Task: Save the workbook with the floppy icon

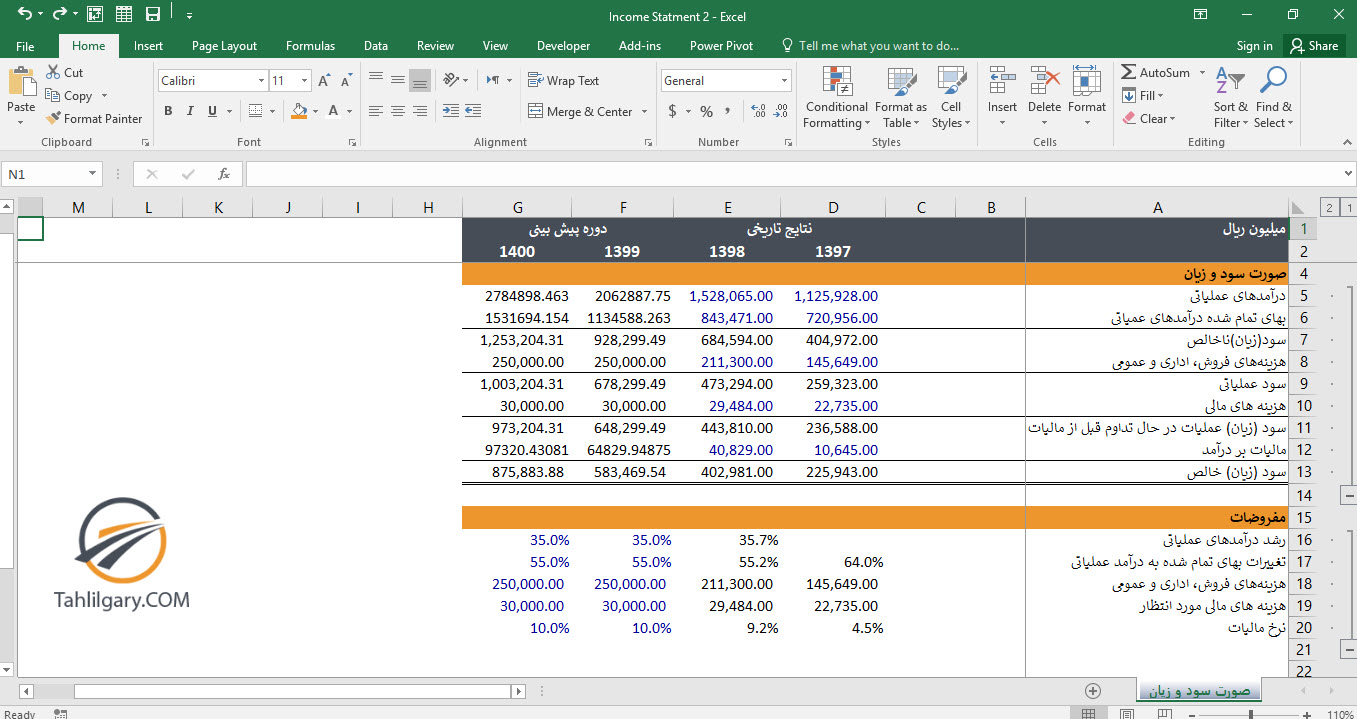Action: tap(153, 14)
